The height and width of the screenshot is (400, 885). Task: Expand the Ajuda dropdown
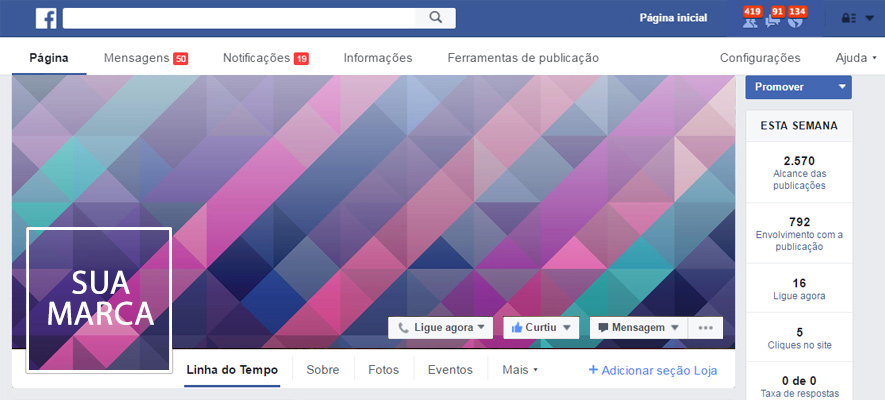click(x=856, y=58)
